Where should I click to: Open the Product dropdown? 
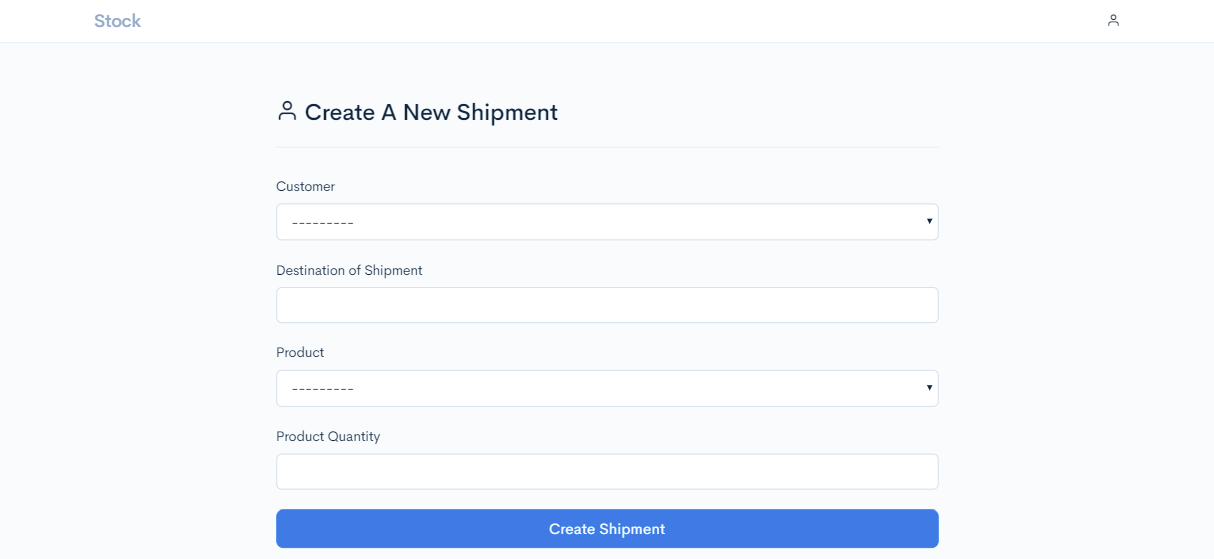(x=606, y=389)
